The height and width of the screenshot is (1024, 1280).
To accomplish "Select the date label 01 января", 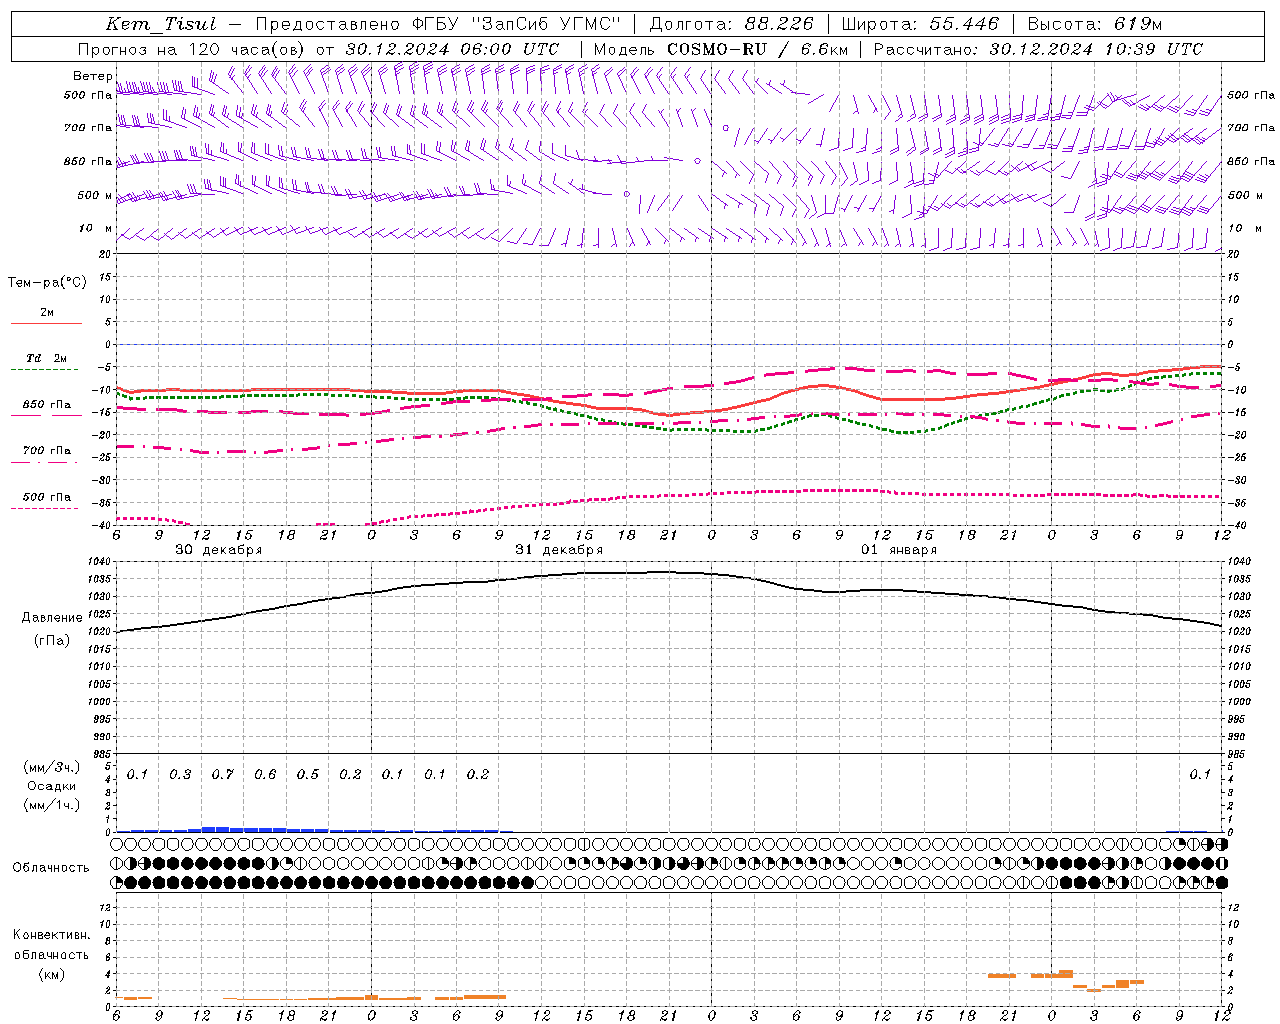I will (899, 550).
